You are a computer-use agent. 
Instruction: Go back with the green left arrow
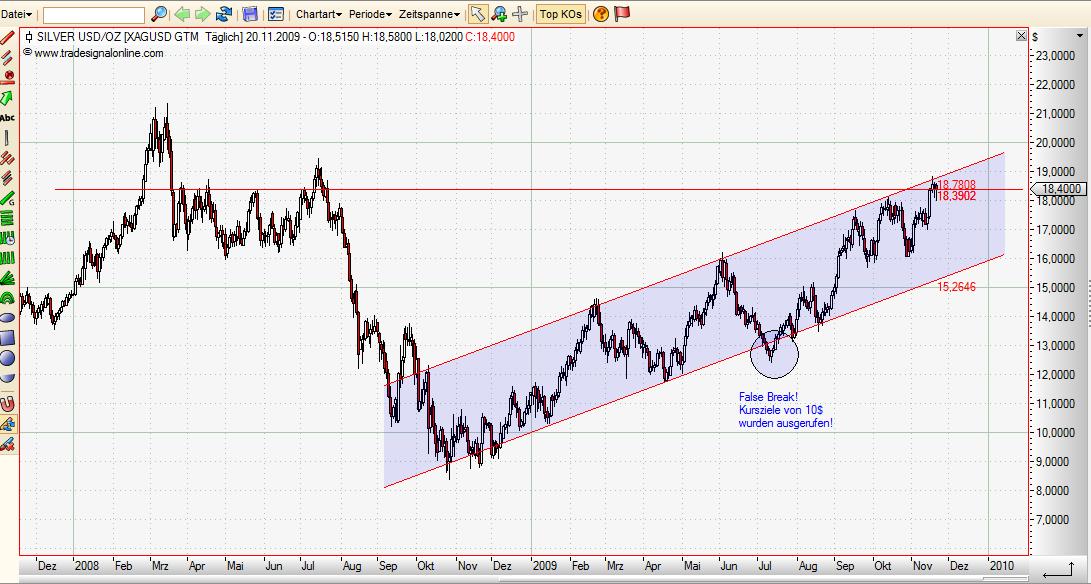click(182, 13)
